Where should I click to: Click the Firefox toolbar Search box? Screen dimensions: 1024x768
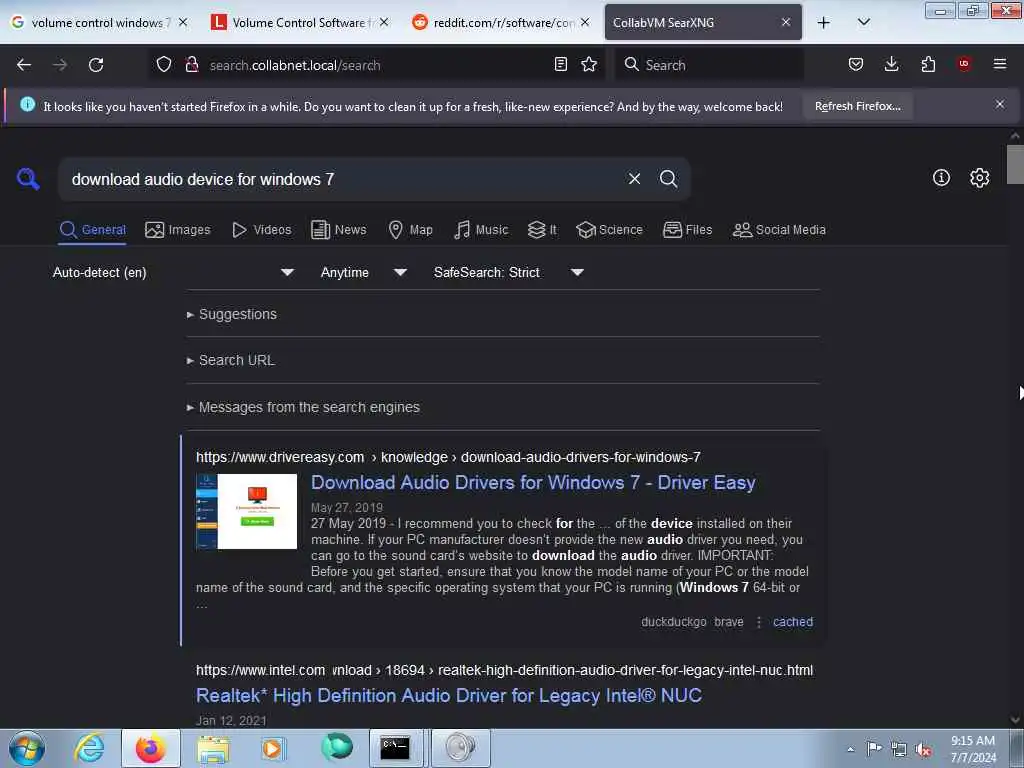[x=709, y=65]
